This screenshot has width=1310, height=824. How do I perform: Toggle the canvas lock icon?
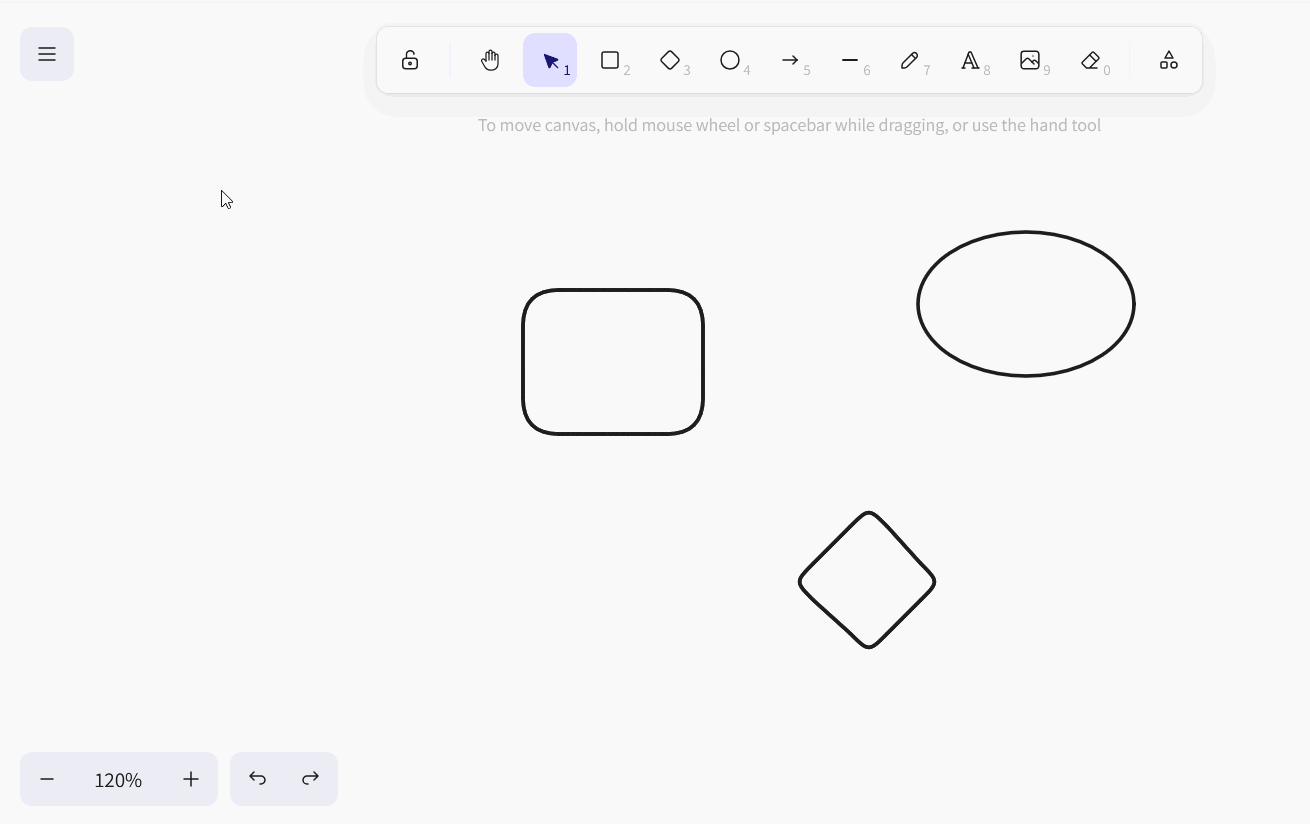click(x=410, y=61)
